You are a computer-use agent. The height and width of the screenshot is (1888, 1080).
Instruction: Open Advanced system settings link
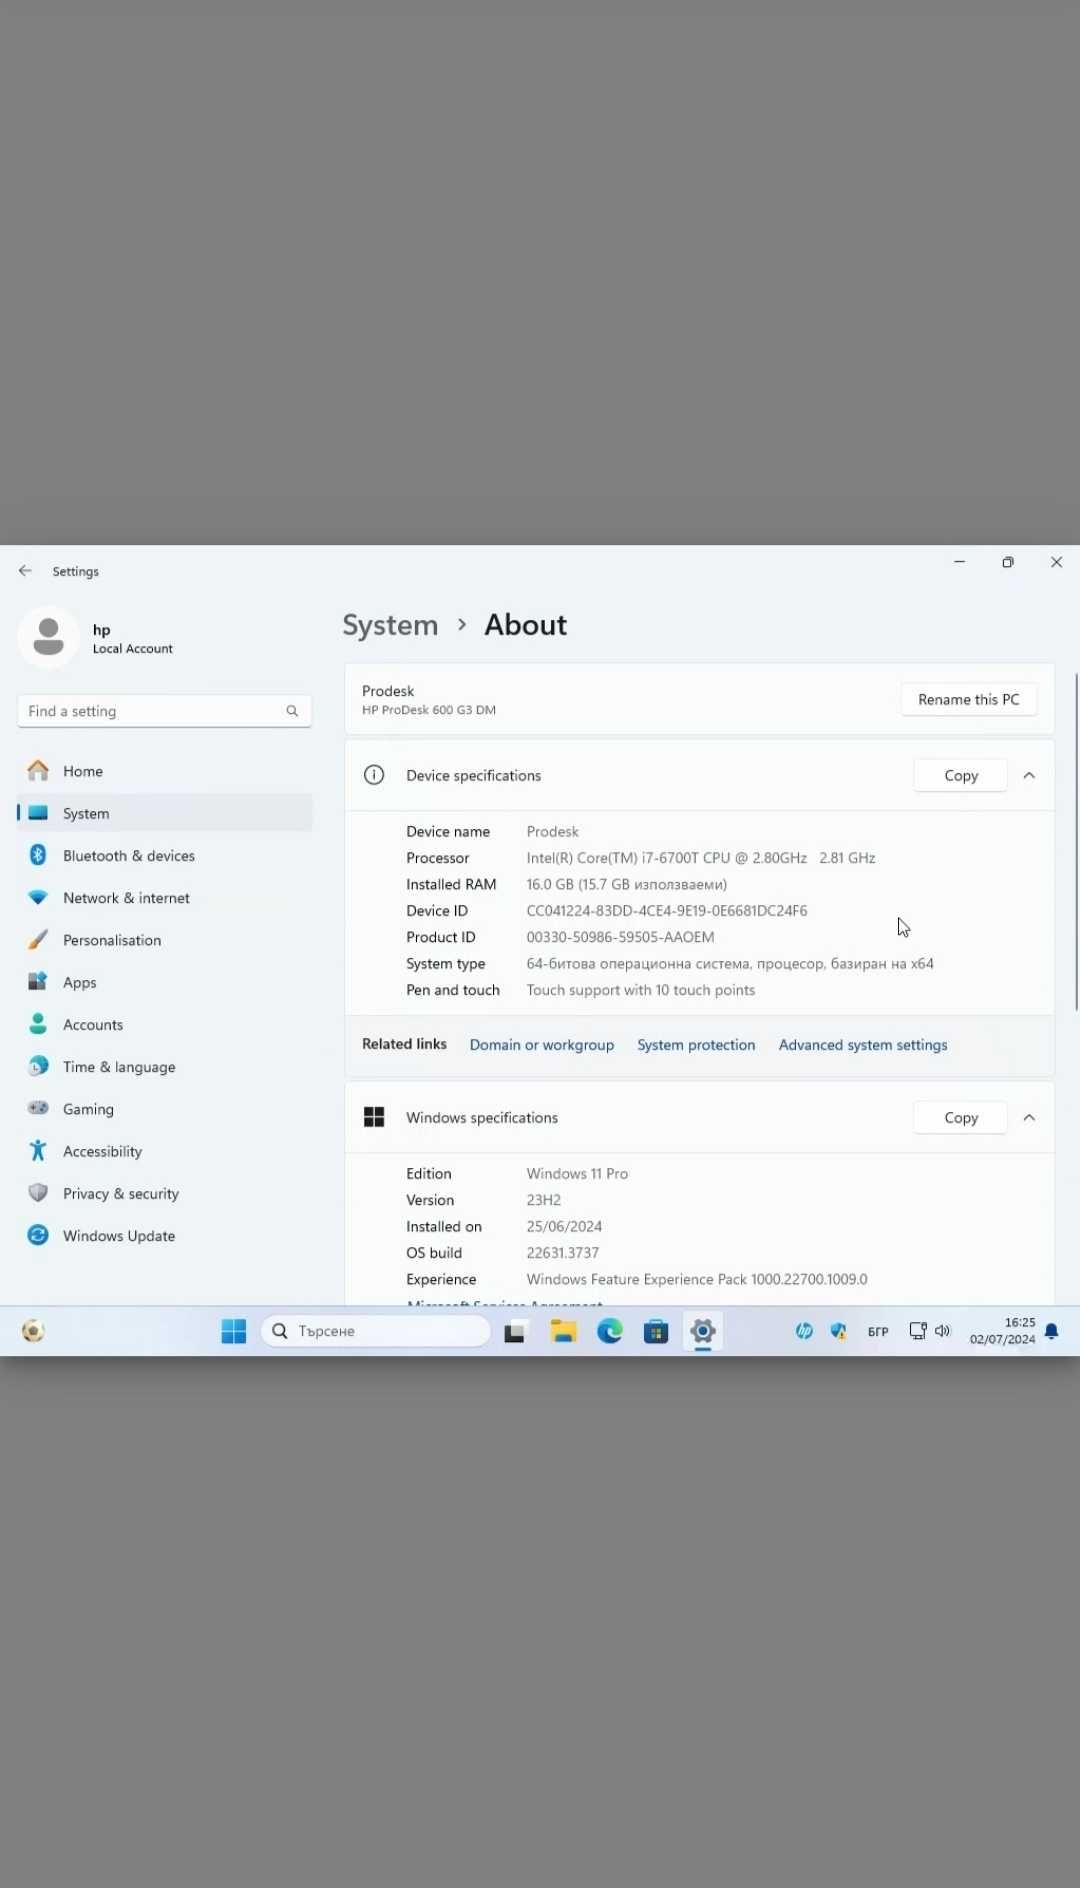coord(863,1045)
